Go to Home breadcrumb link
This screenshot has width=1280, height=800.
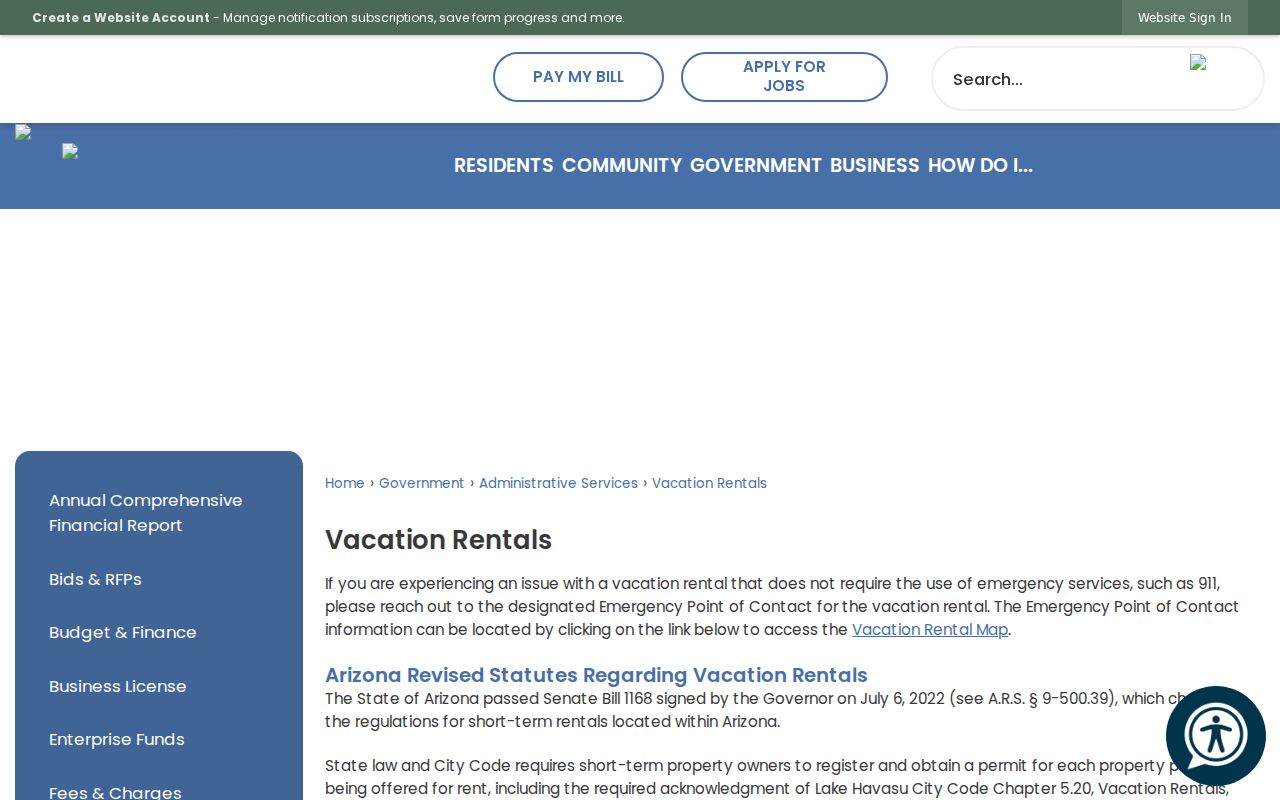pos(345,483)
